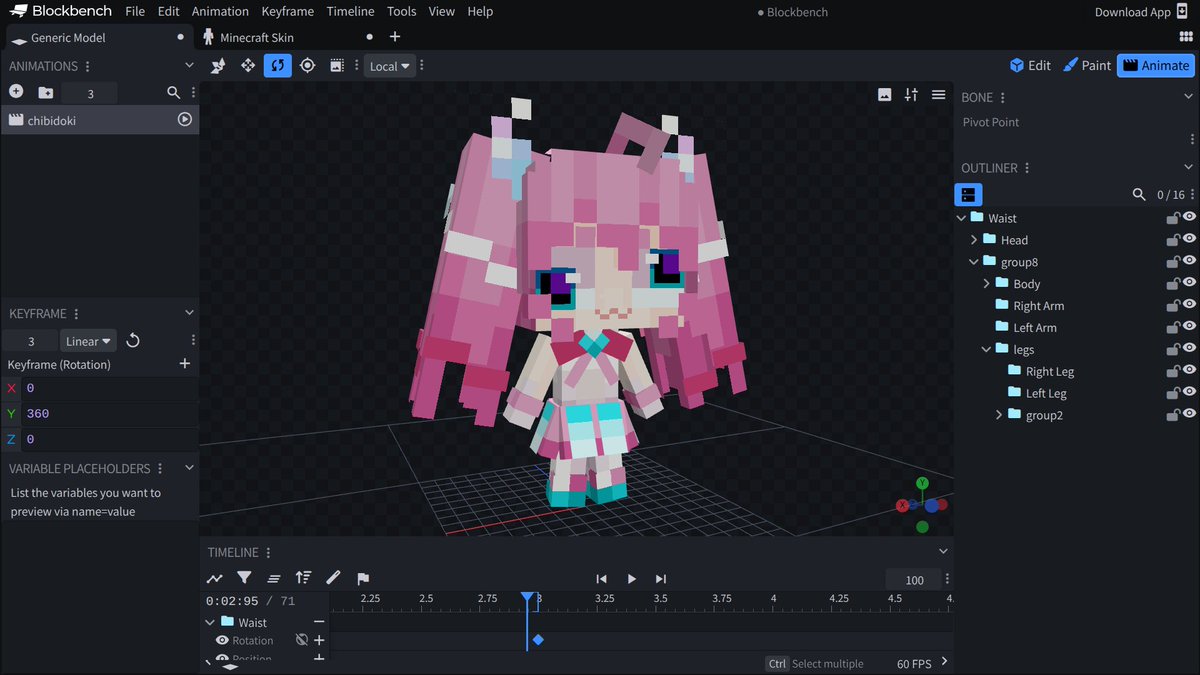This screenshot has height=675, width=1200.
Task: Search animations with magnifier icon
Action: point(173,92)
